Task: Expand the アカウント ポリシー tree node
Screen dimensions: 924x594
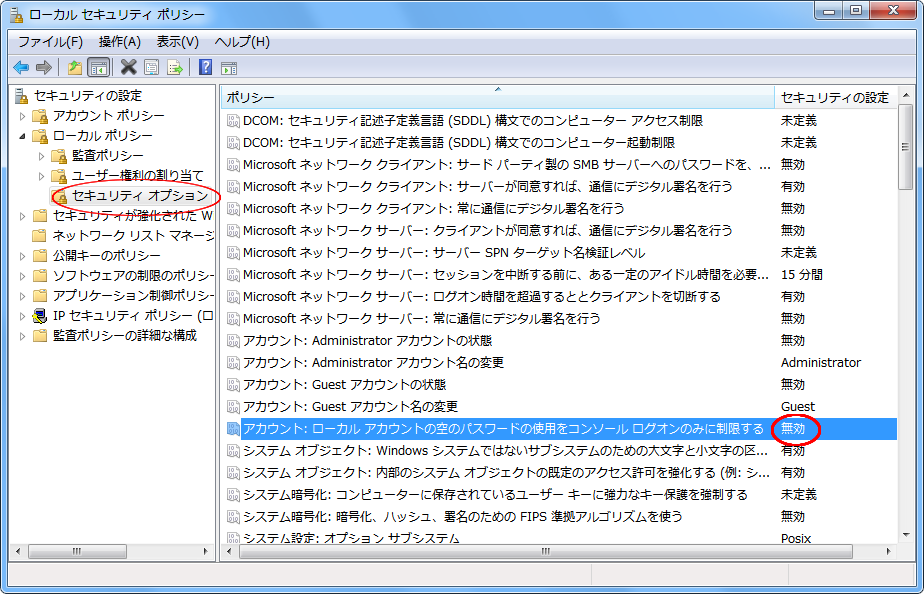Action: click(x=23, y=116)
